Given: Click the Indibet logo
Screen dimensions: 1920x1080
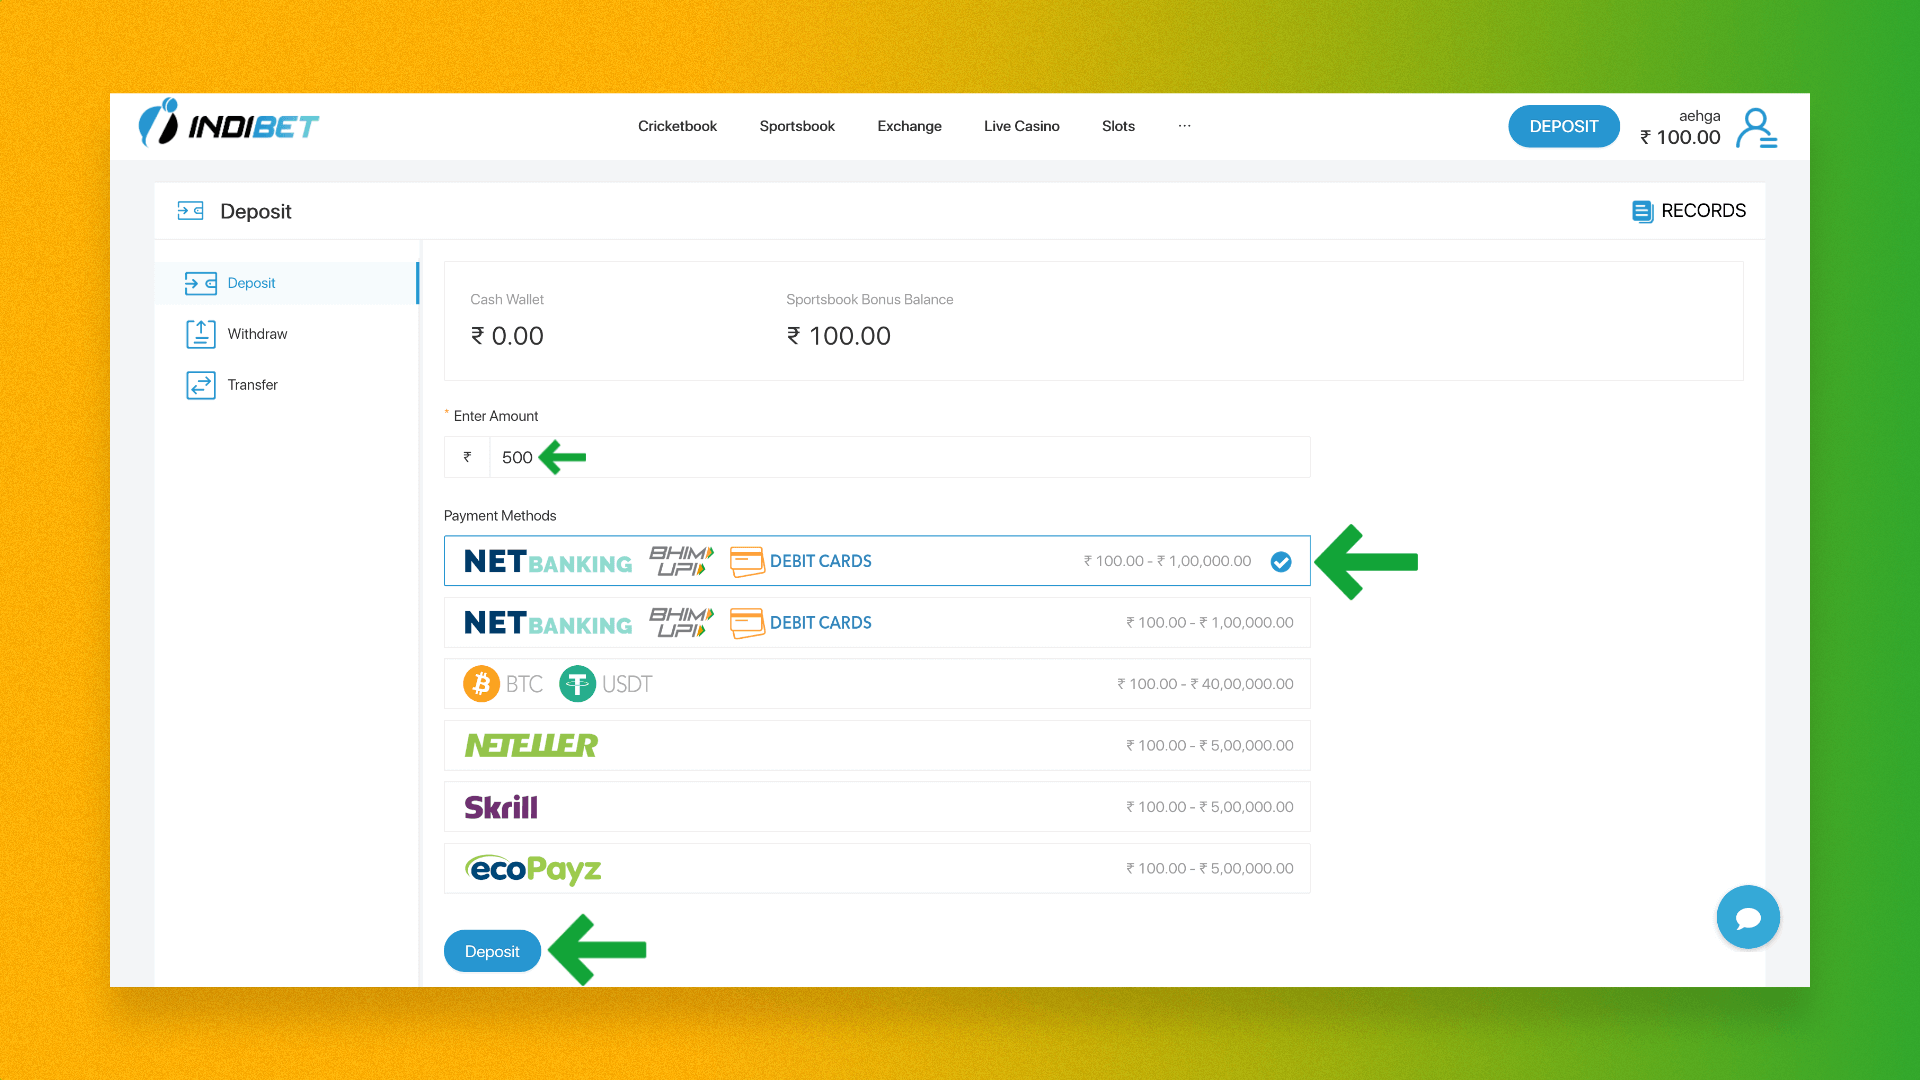Looking at the screenshot, I should point(228,124).
